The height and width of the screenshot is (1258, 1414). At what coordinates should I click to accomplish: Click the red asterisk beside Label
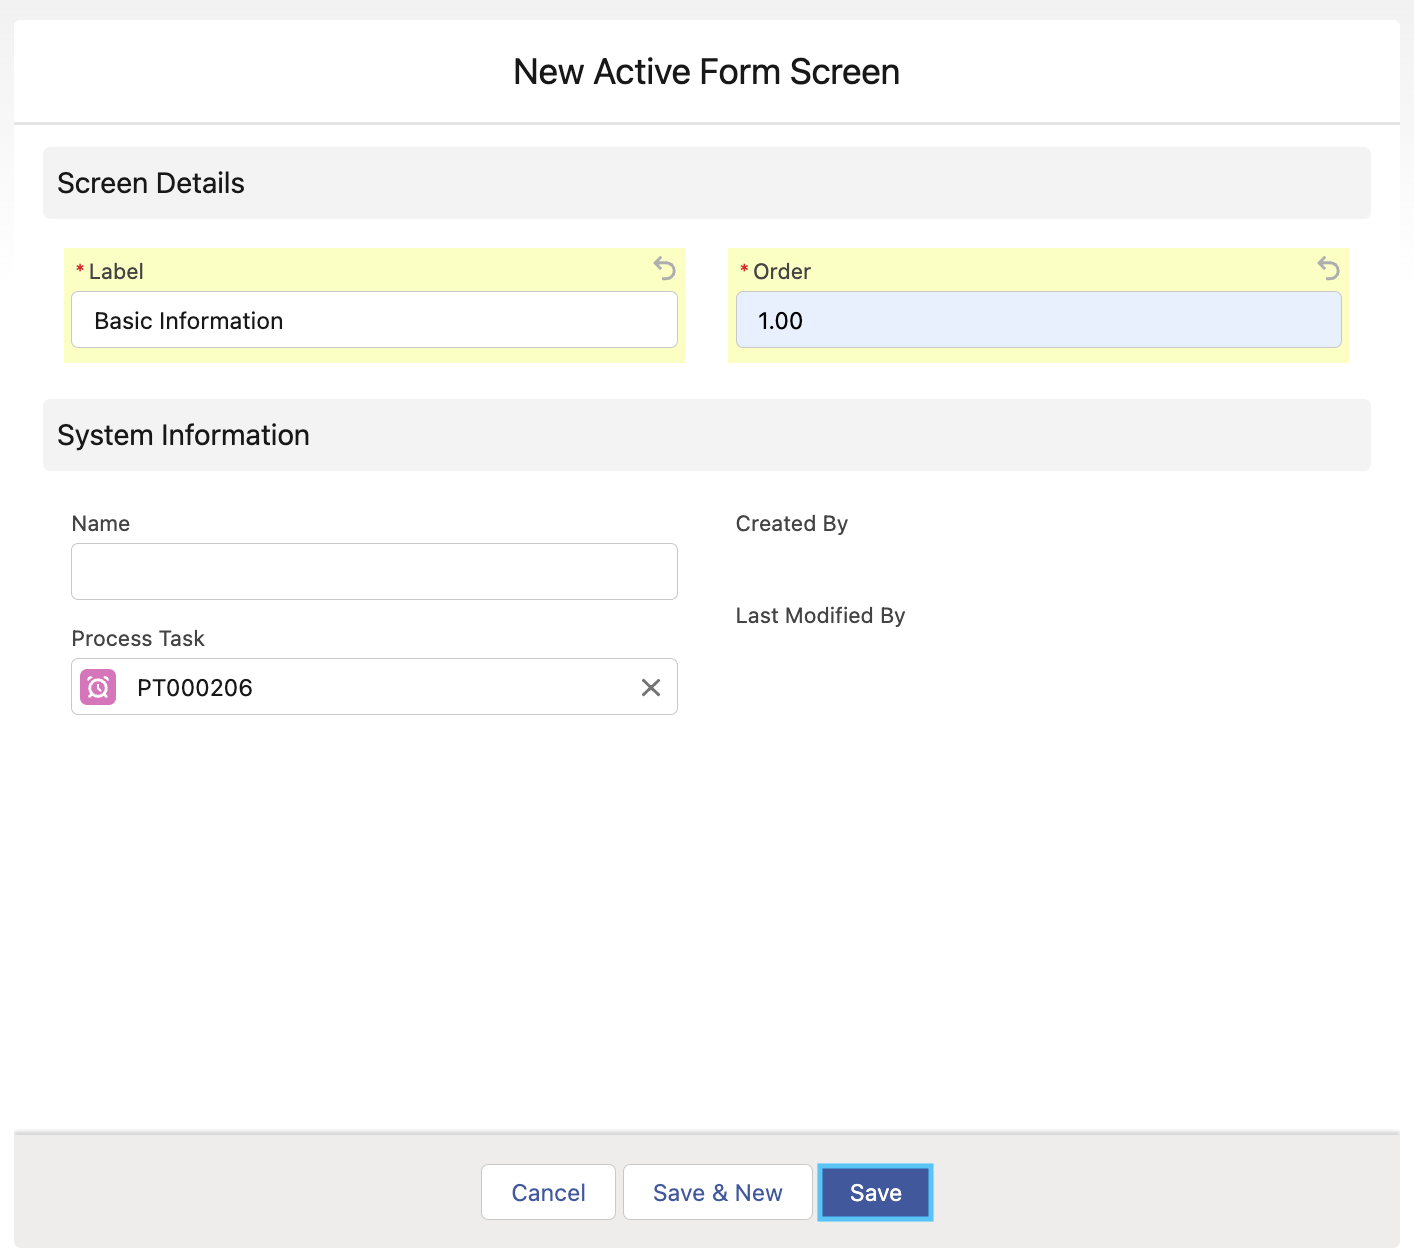point(79,270)
